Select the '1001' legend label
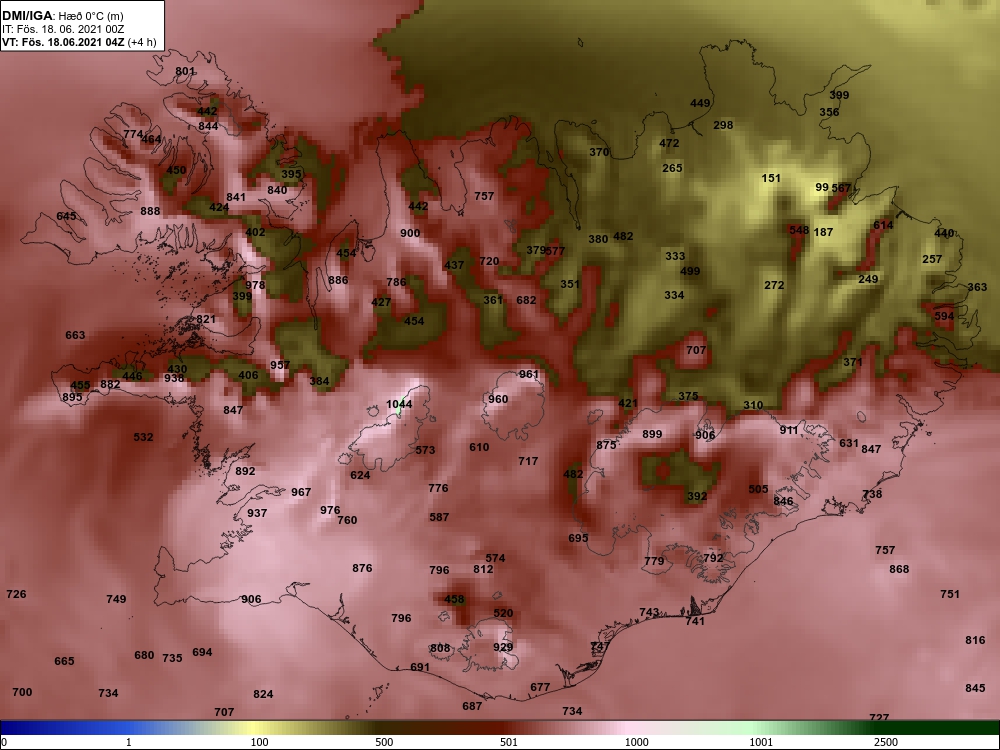This screenshot has width=1000, height=750. click(x=761, y=742)
